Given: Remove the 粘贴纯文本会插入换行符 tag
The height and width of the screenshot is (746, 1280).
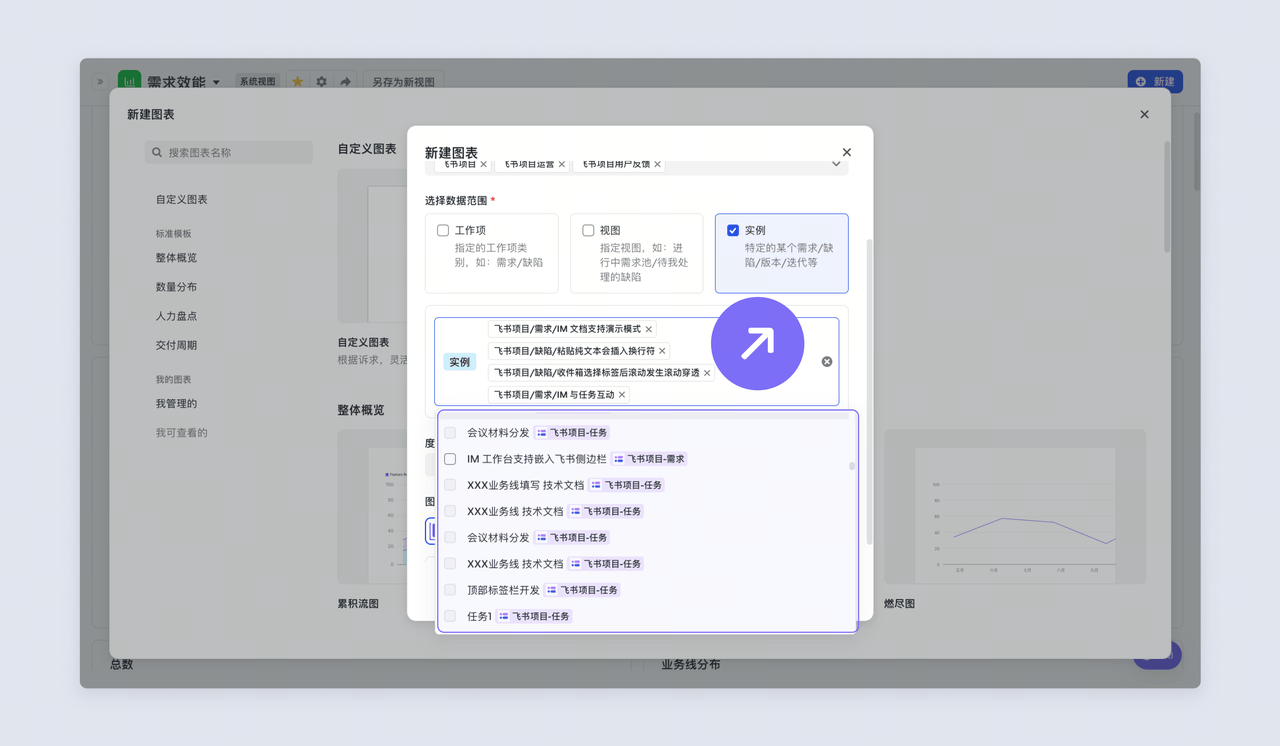Looking at the screenshot, I should click(662, 351).
